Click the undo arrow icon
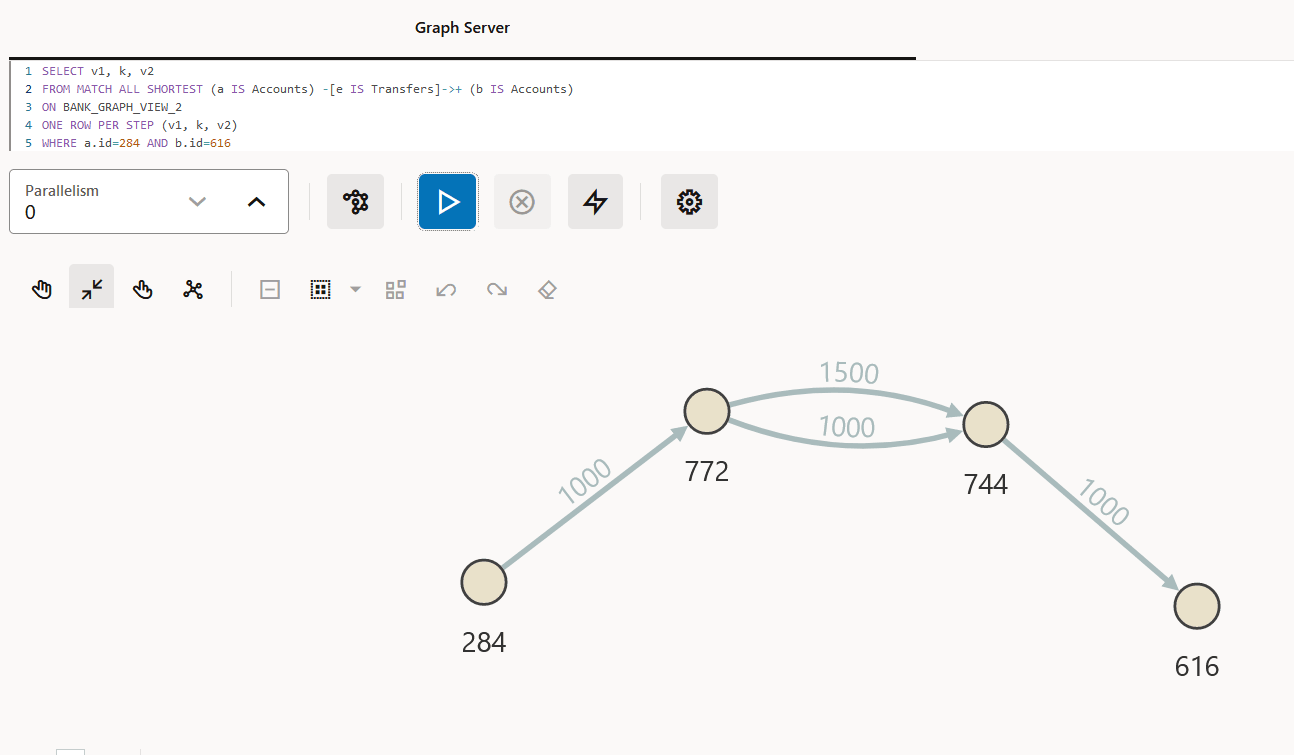Viewport: 1294px width, 755px height. point(446,289)
